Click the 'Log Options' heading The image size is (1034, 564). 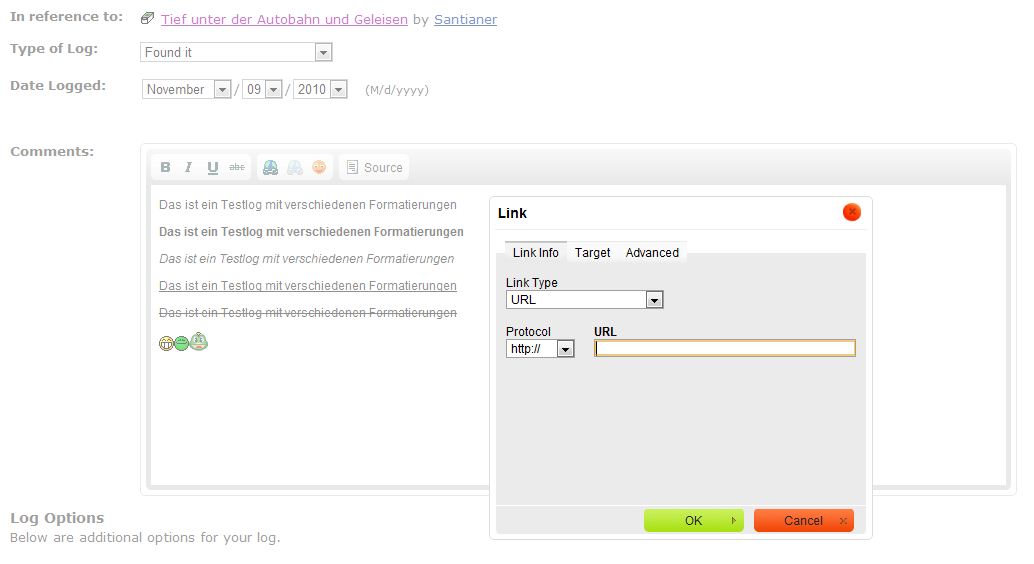click(57, 518)
